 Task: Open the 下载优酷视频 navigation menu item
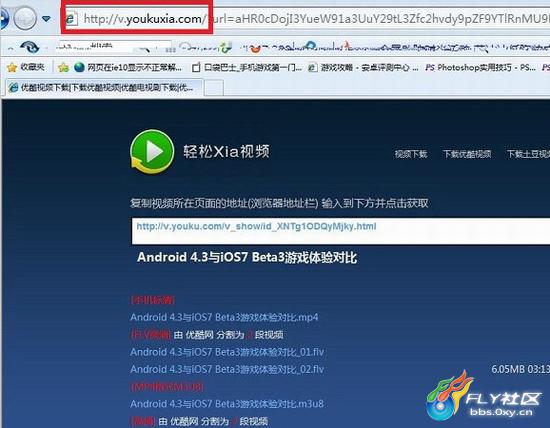pyautogui.click(x=467, y=154)
